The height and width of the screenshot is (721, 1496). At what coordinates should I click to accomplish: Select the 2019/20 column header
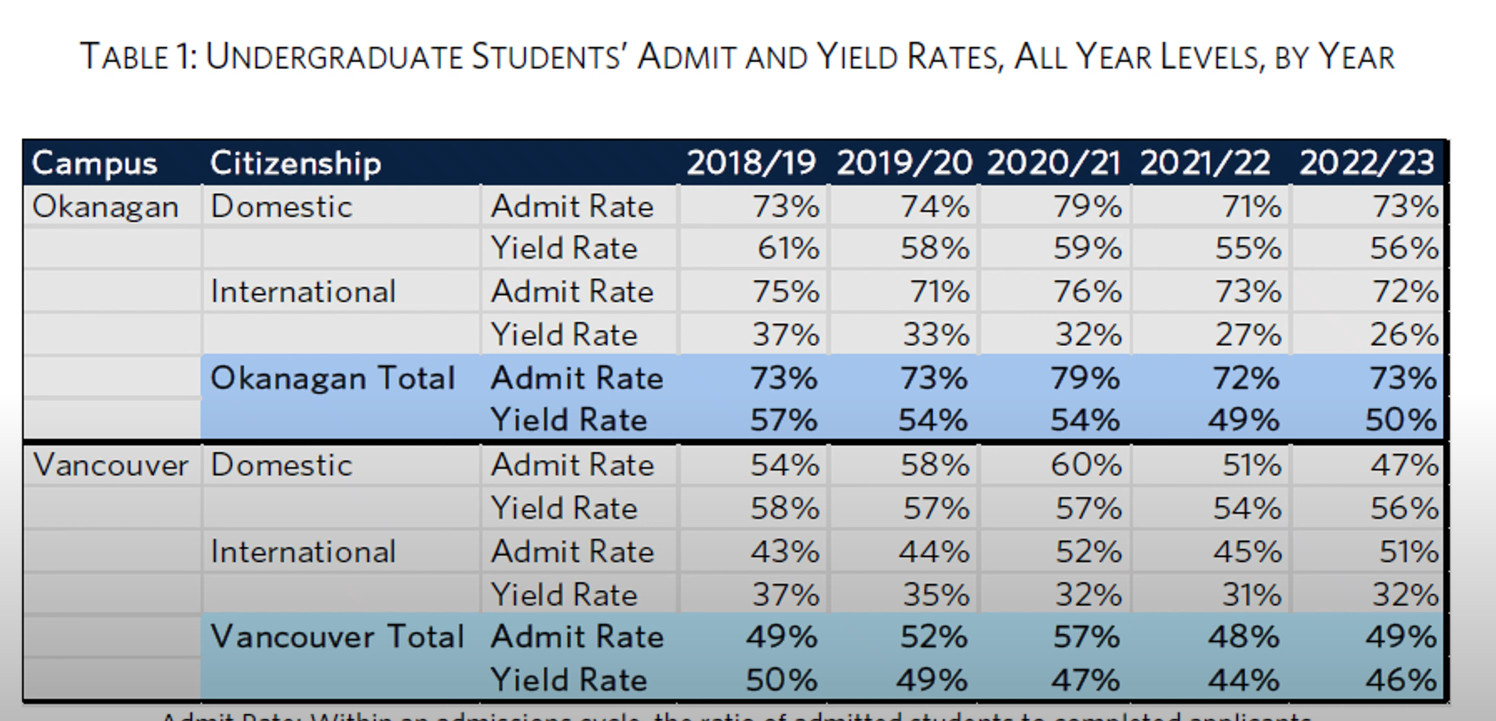click(x=903, y=163)
